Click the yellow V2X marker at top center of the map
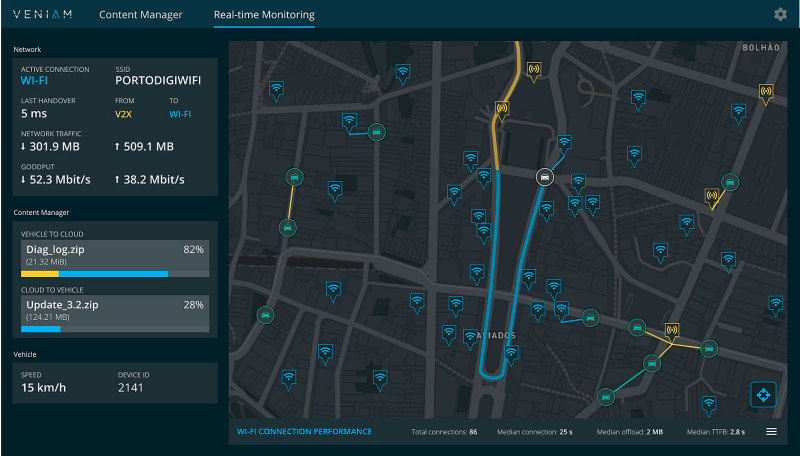Image resolution: width=800 pixels, height=456 pixels. point(533,70)
